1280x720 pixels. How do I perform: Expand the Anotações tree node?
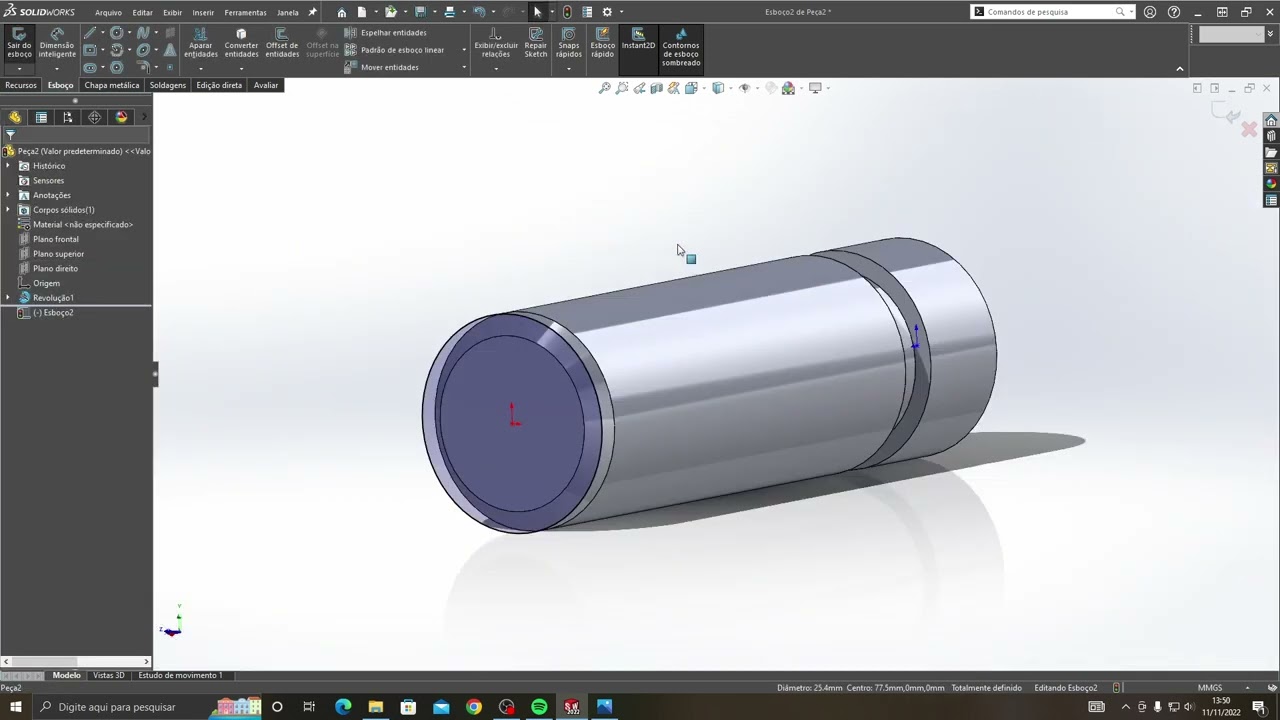pos(8,195)
